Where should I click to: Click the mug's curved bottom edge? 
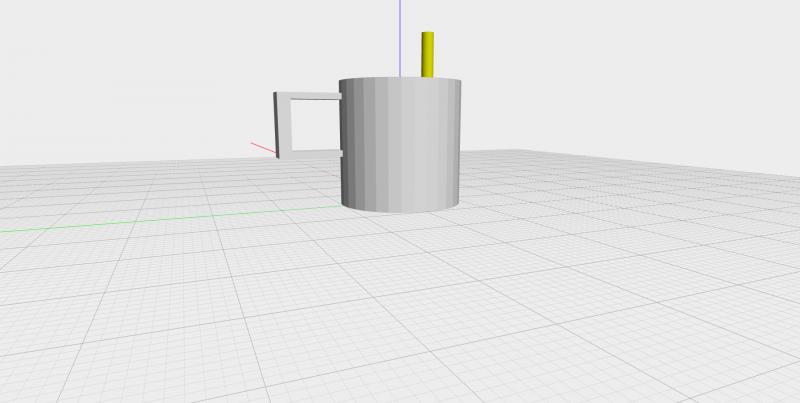(x=400, y=210)
